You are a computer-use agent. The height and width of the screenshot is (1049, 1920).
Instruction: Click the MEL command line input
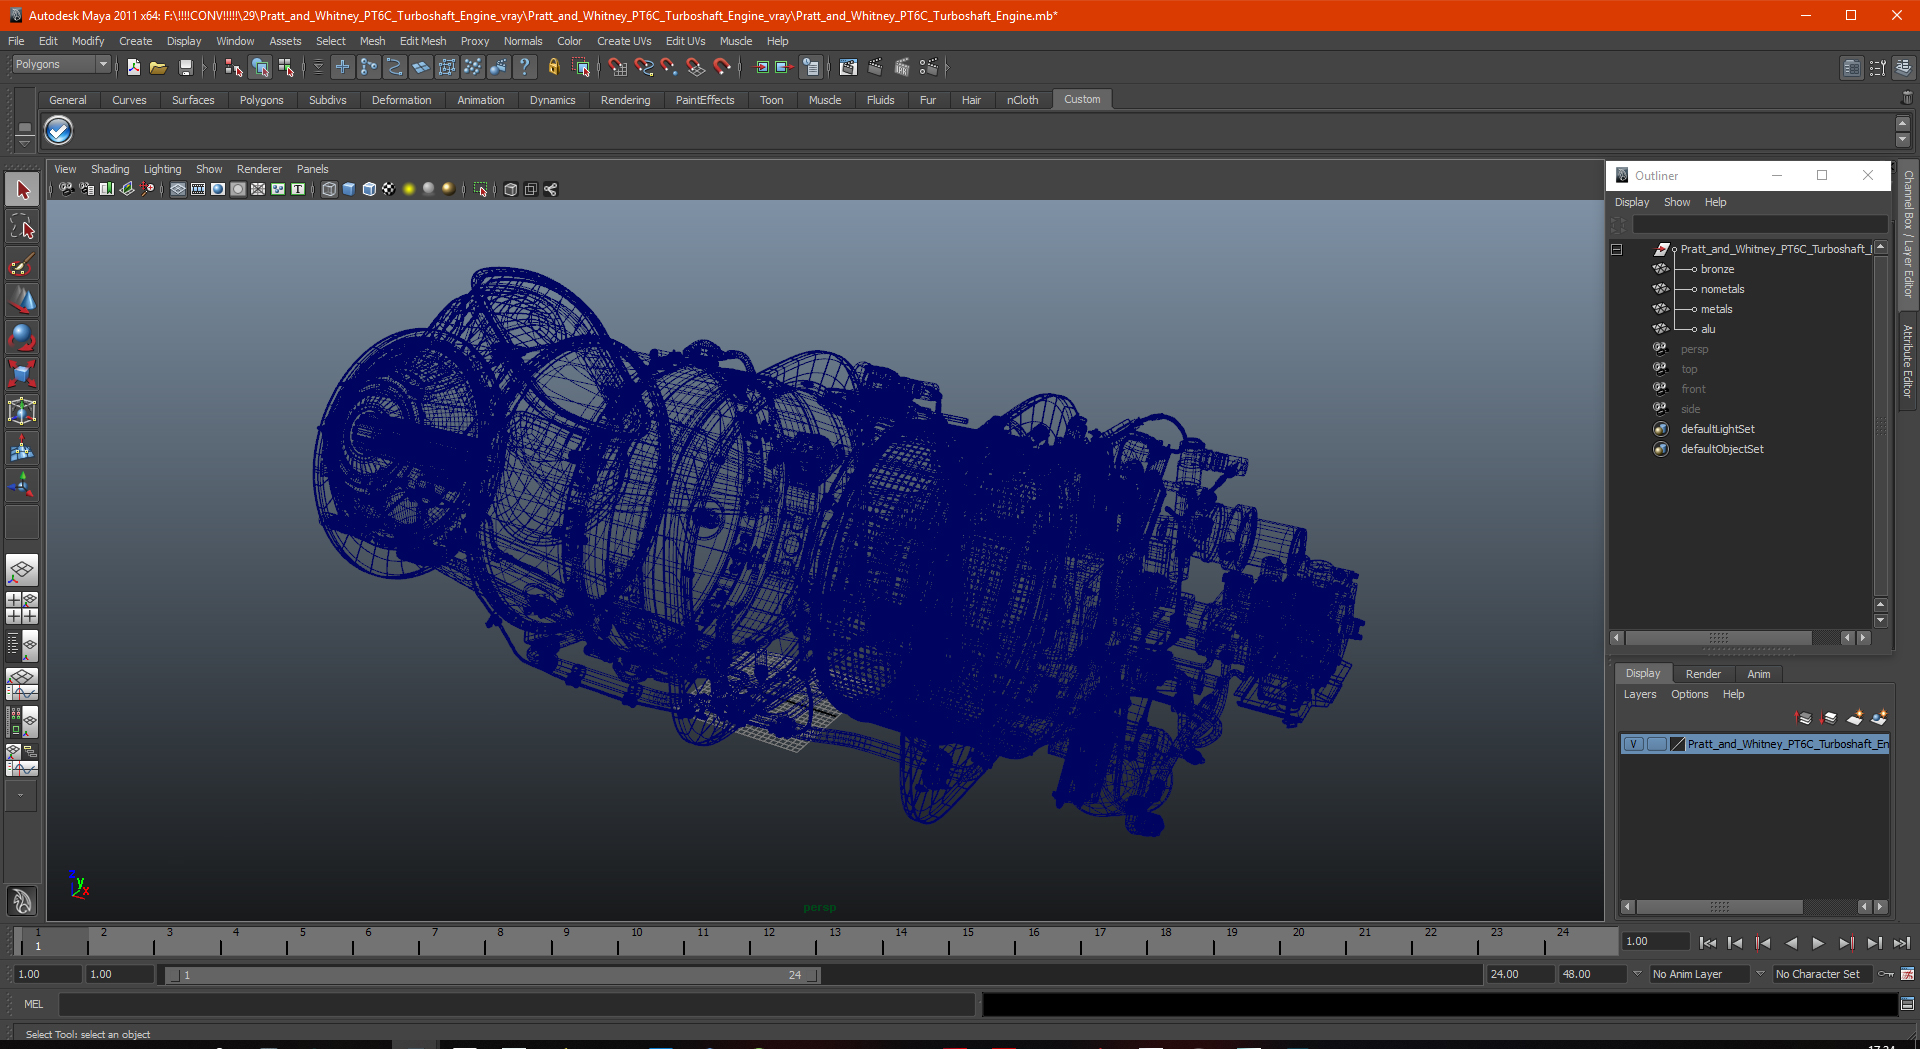pyautogui.click(x=516, y=1004)
